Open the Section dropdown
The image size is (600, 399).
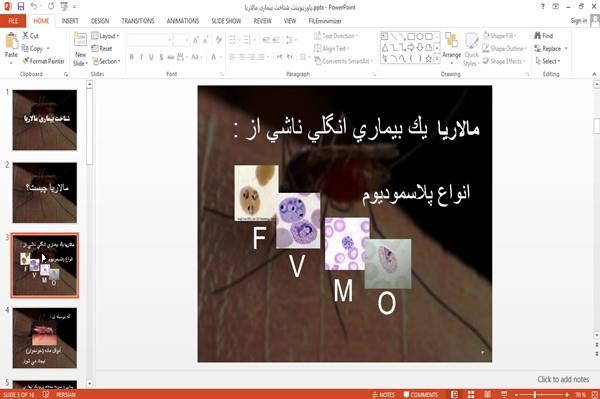106,61
